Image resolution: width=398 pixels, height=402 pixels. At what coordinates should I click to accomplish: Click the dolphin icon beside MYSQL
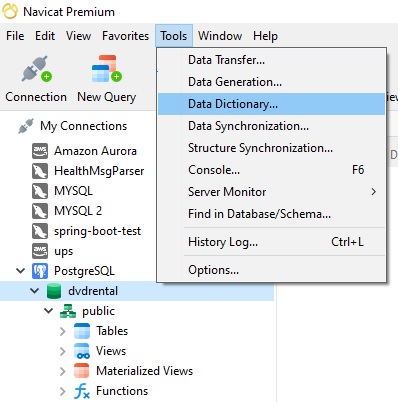[40, 191]
